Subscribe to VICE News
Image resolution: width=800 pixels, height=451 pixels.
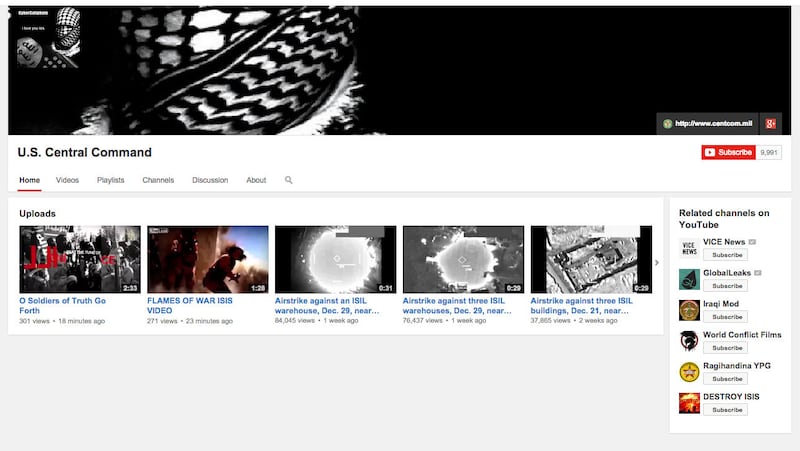click(x=726, y=255)
